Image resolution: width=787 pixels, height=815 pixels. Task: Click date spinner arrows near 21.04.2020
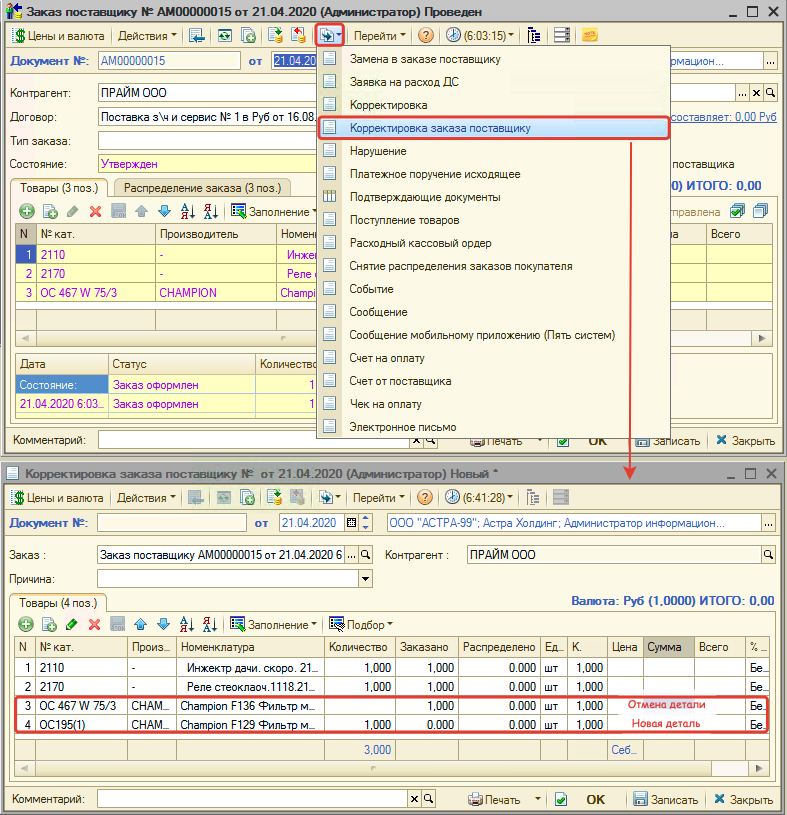point(366,523)
